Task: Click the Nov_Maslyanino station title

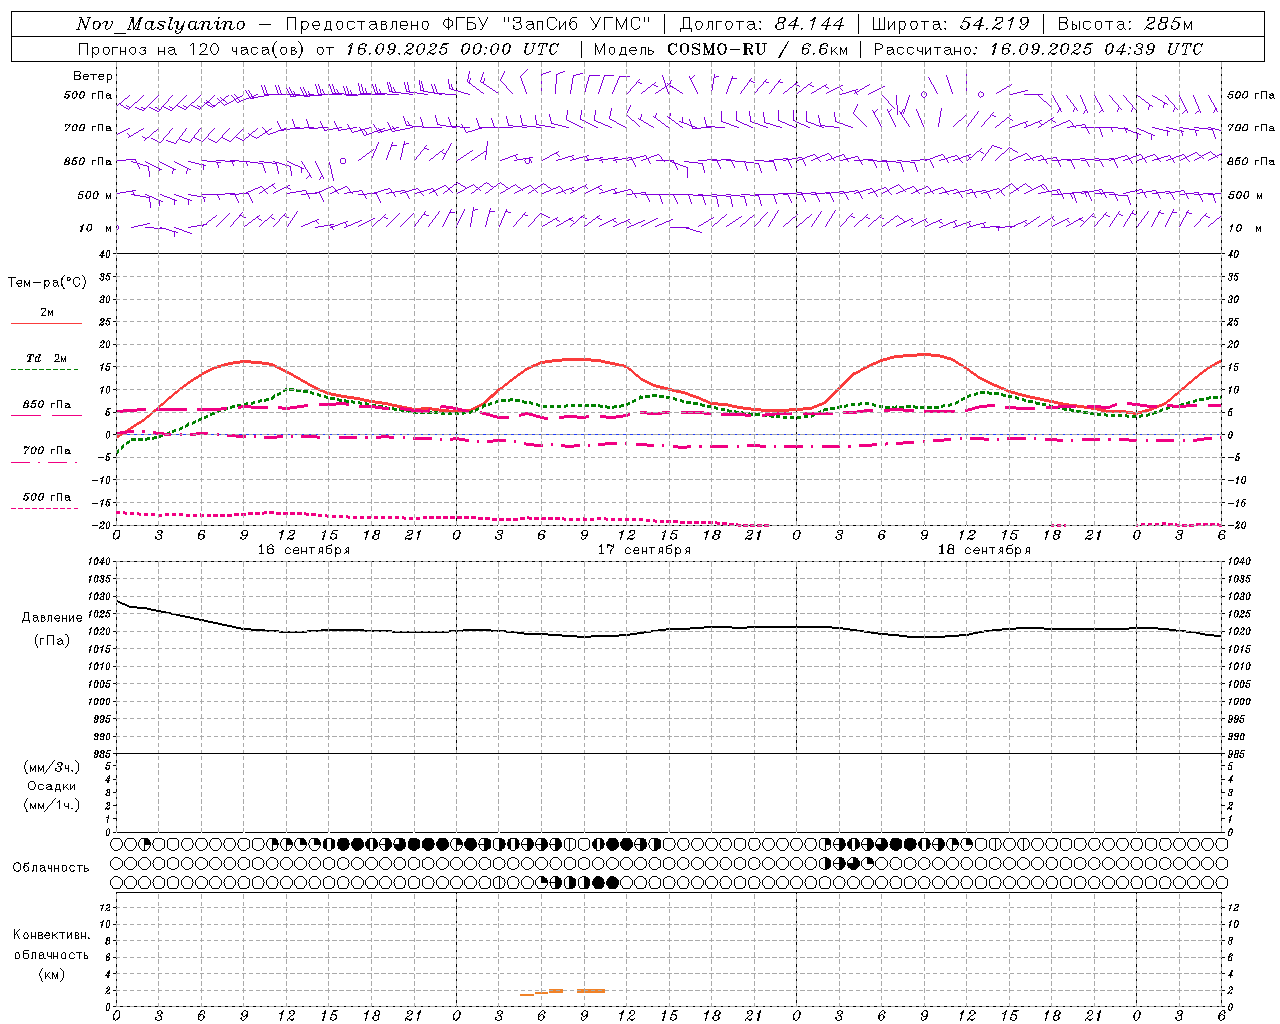Action: (x=161, y=24)
